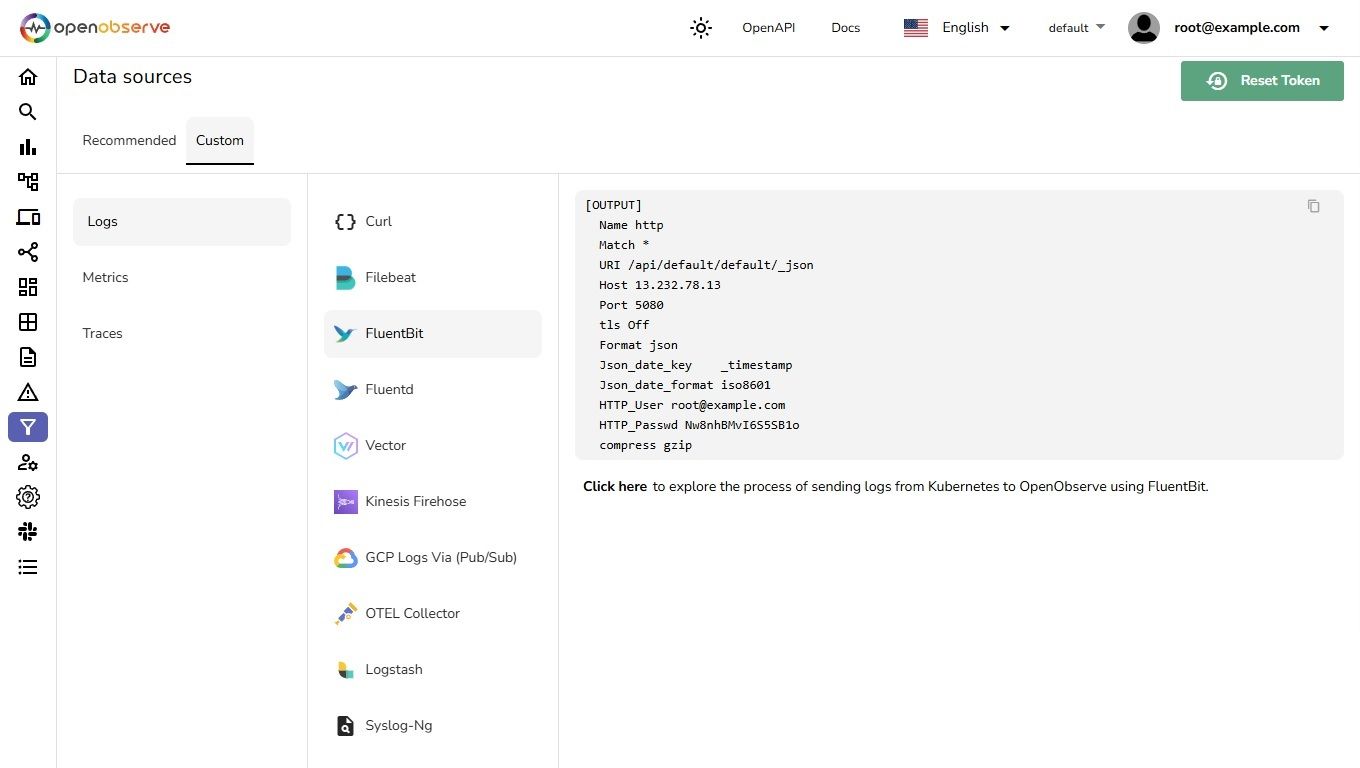This screenshot has height=768, width=1360.
Task: Open the IAM user settings icon
Action: (28, 462)
